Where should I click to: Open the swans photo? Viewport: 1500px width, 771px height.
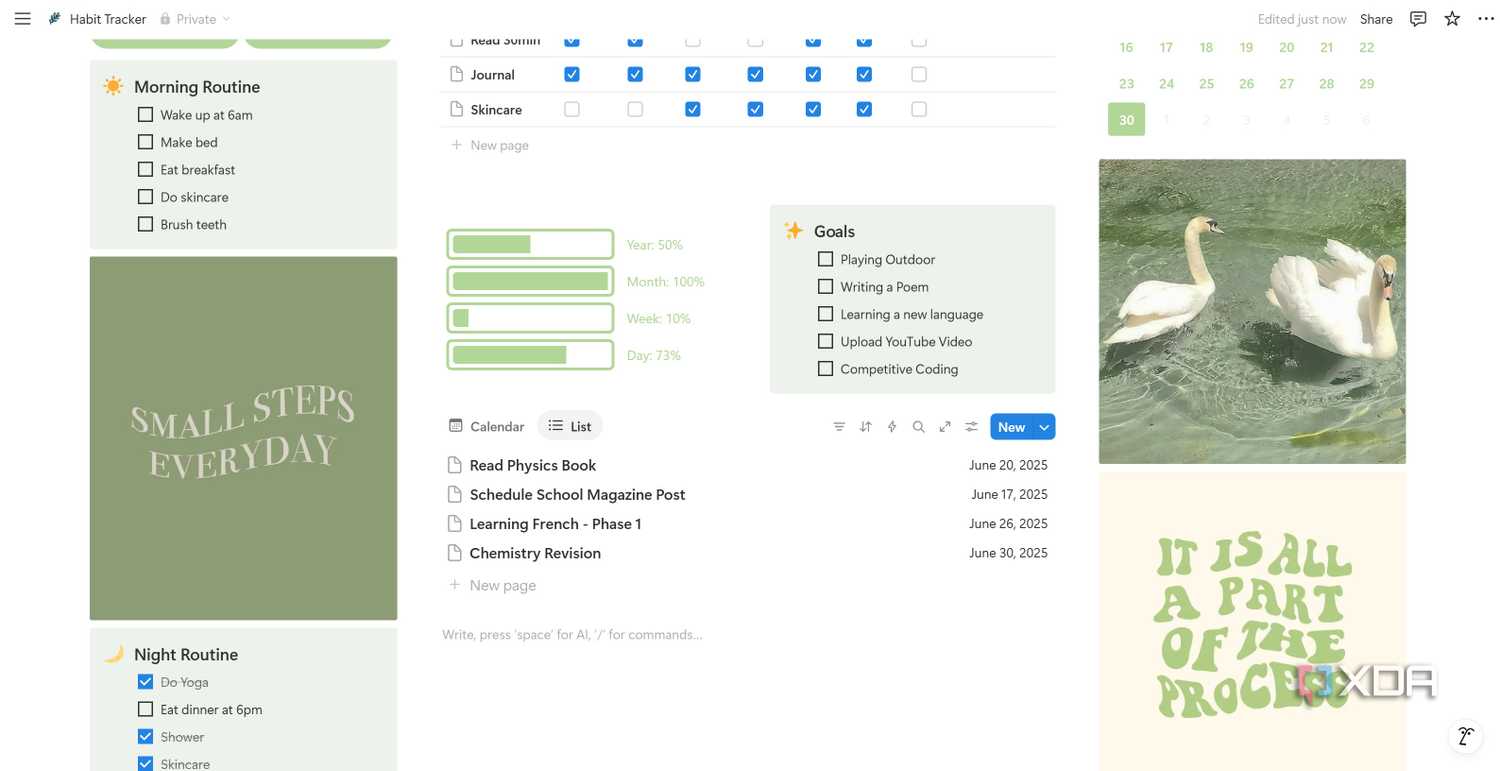(x=1252, y=311)
